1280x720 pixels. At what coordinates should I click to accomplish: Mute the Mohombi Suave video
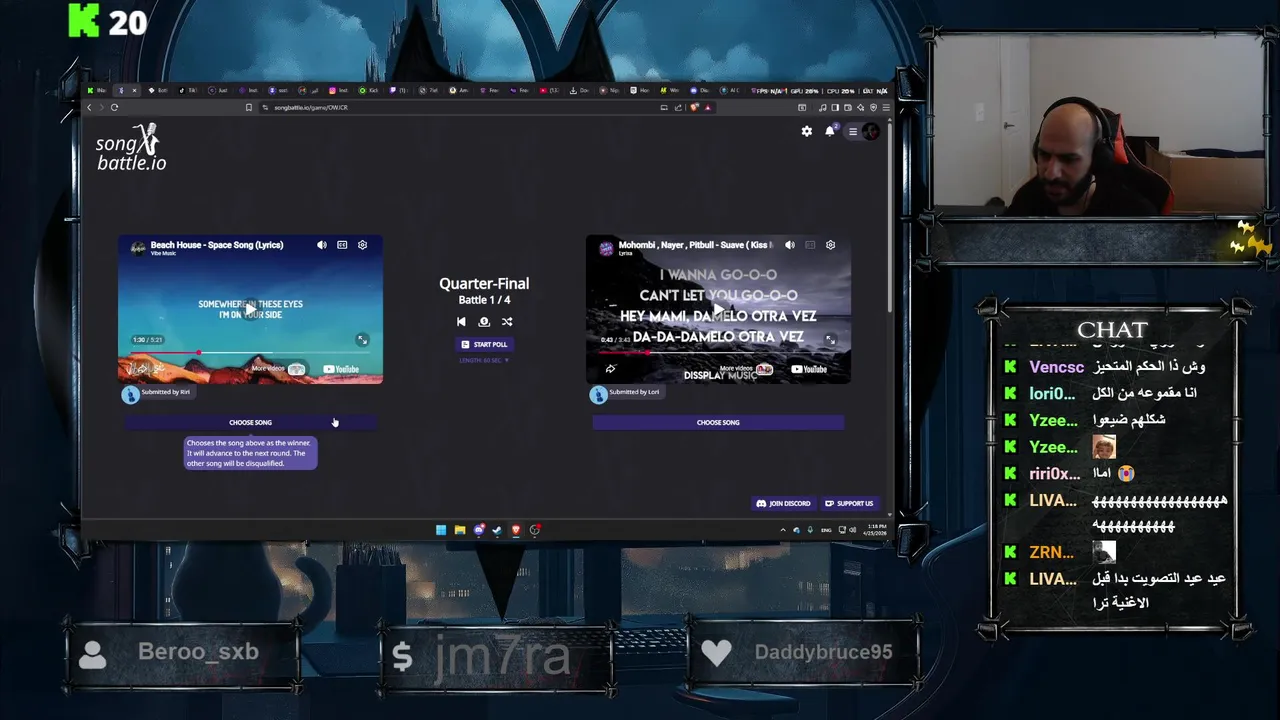pos(790,245)
